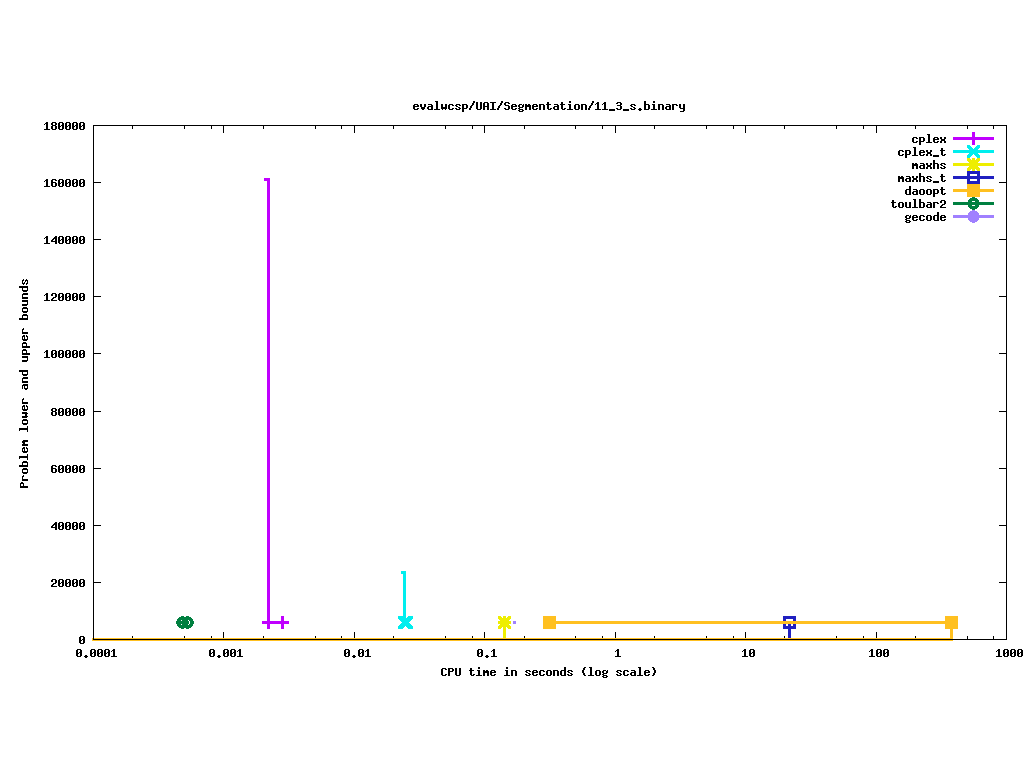Select the daoopt legend label
The width and height of the screenshot is (1024, 768).
(x=925, y=191)
